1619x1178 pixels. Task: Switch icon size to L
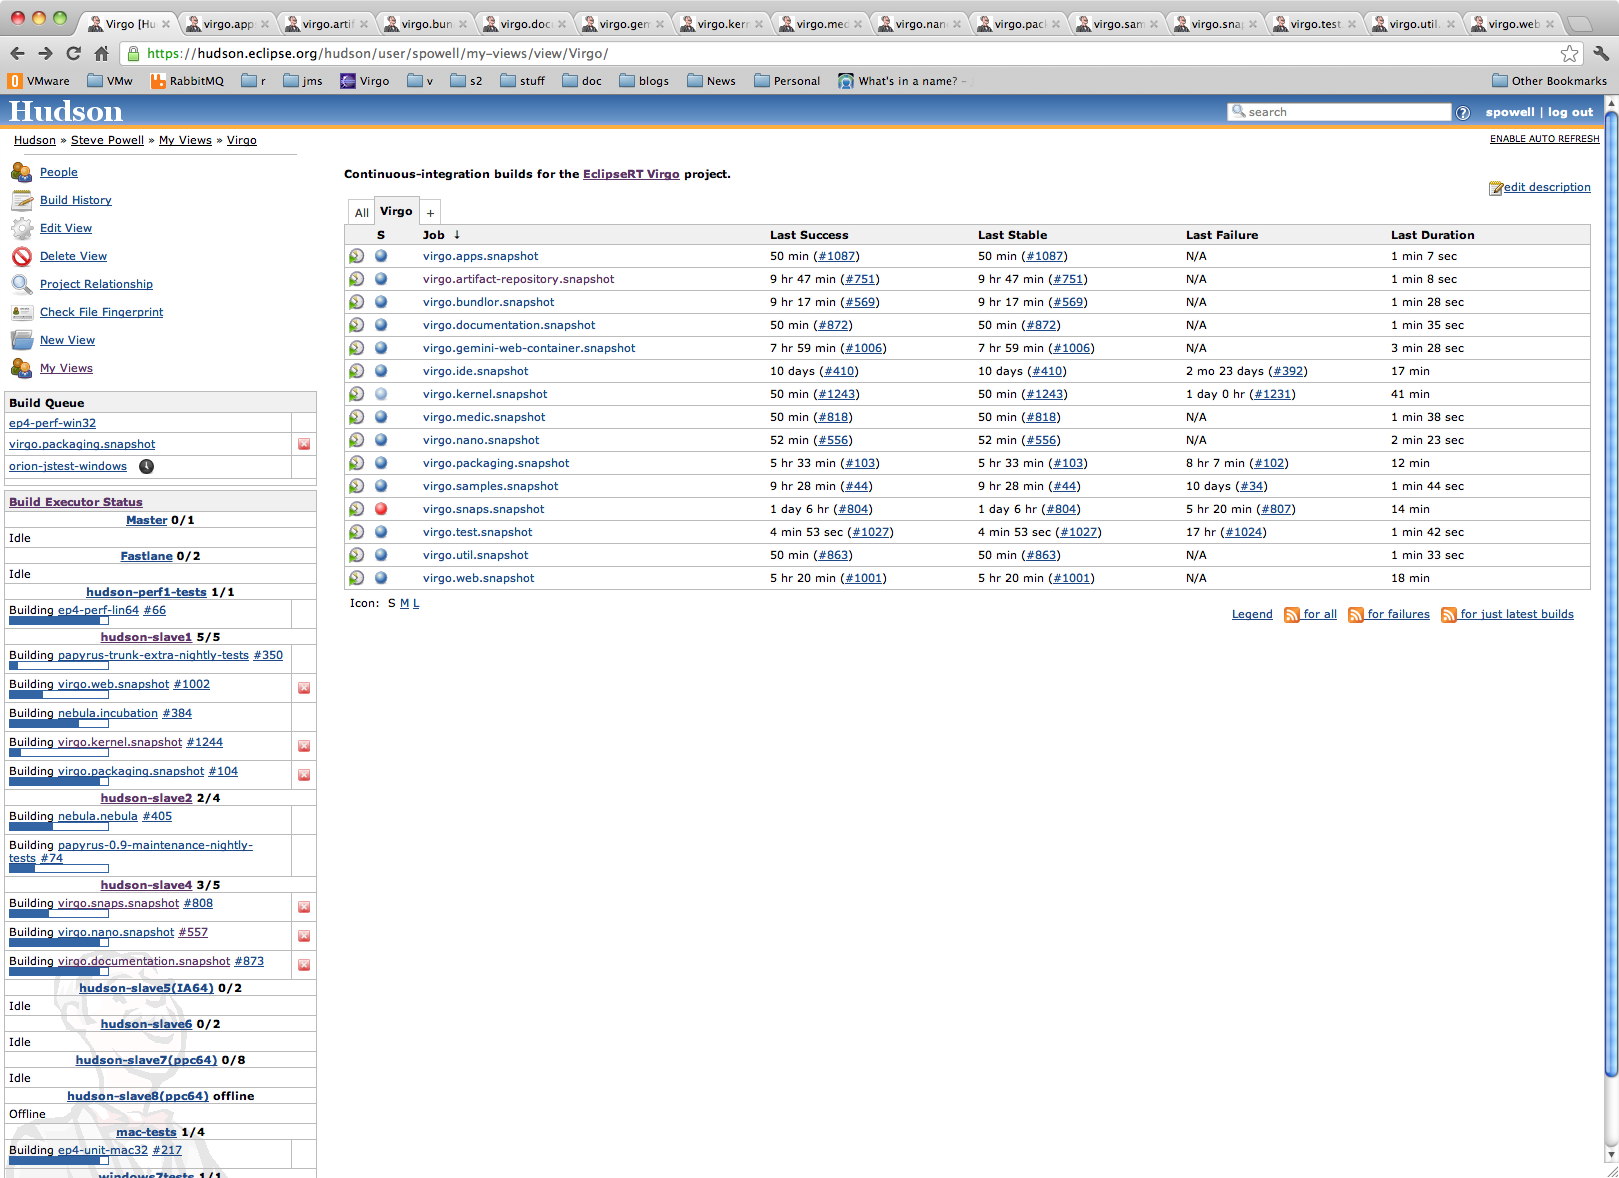click(x=416, y=604)
